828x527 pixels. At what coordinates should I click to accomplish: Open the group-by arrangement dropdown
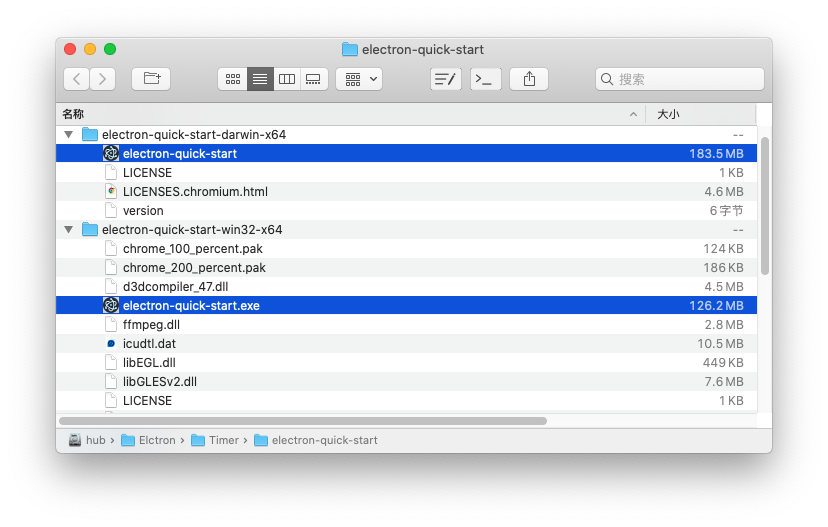359,79
